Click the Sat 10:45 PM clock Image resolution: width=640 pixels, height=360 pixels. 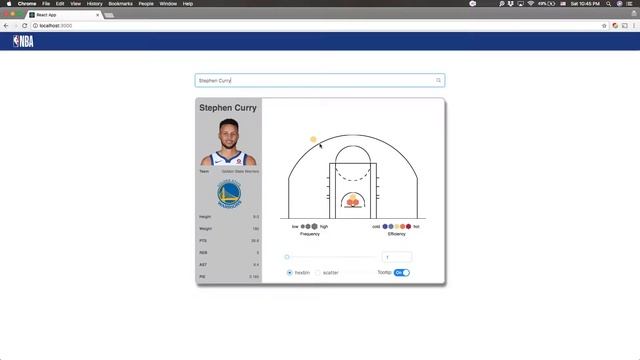tap(585, 4)
